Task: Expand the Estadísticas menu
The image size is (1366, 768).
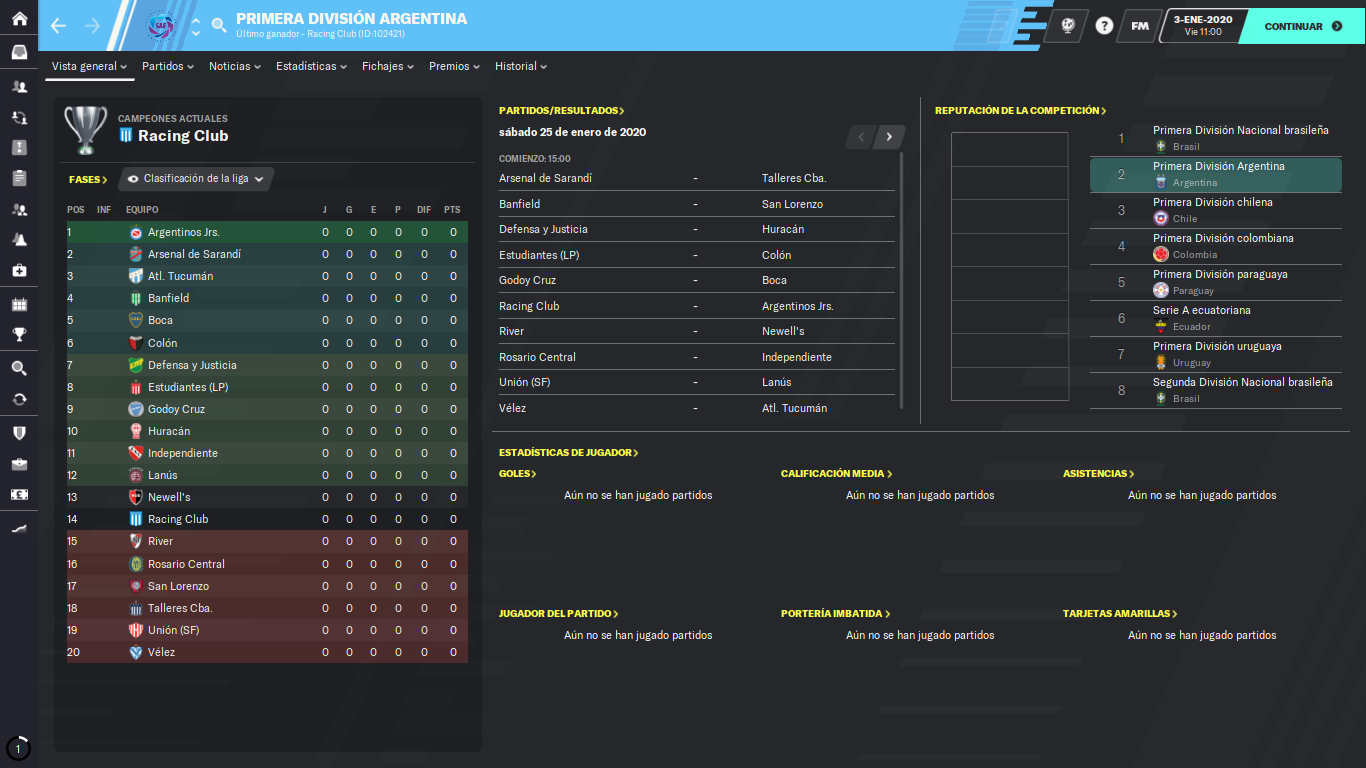Action: [312, 66]
